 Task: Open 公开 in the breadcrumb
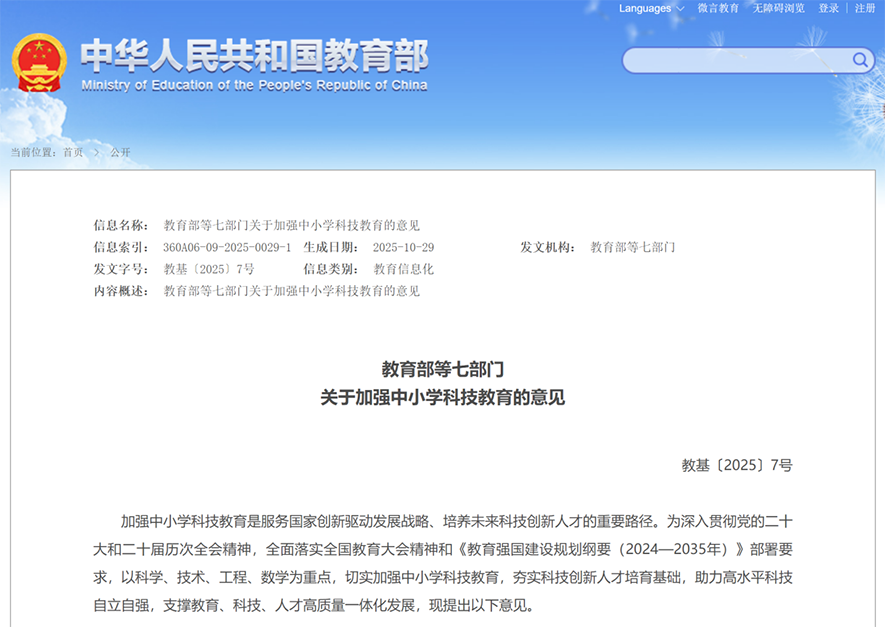(x=120, y=152)
